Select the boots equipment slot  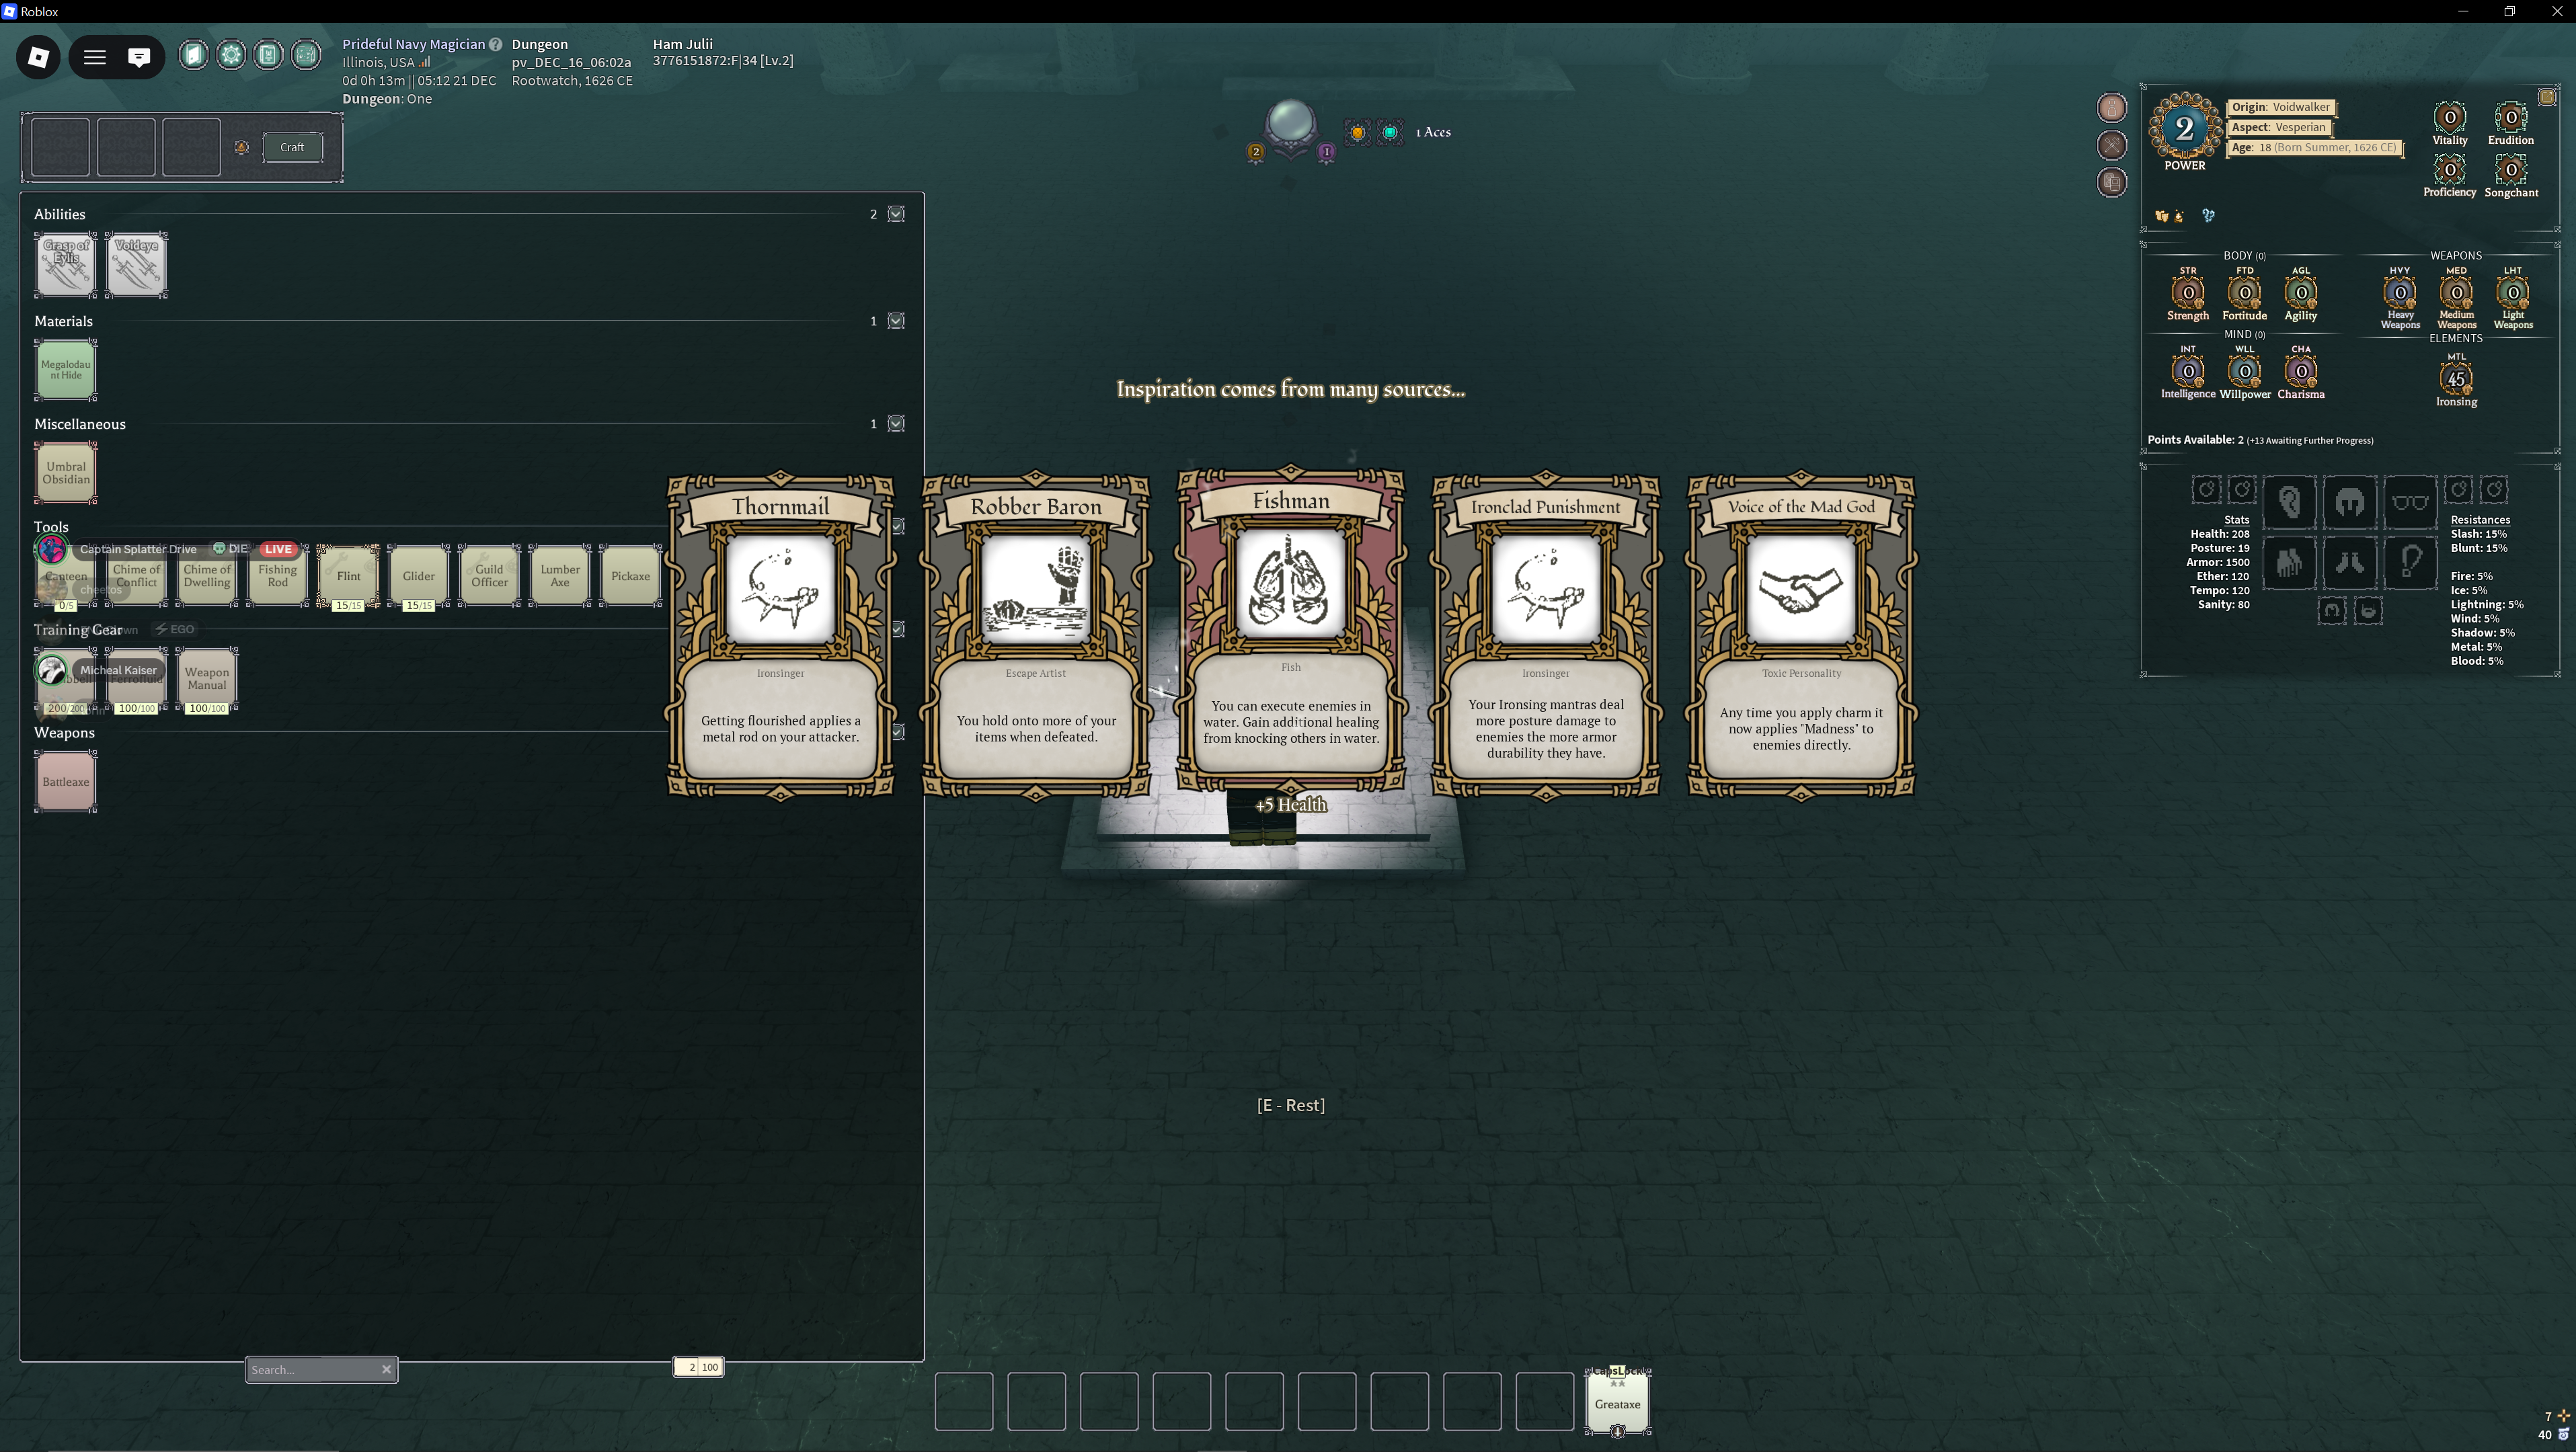2349,563
